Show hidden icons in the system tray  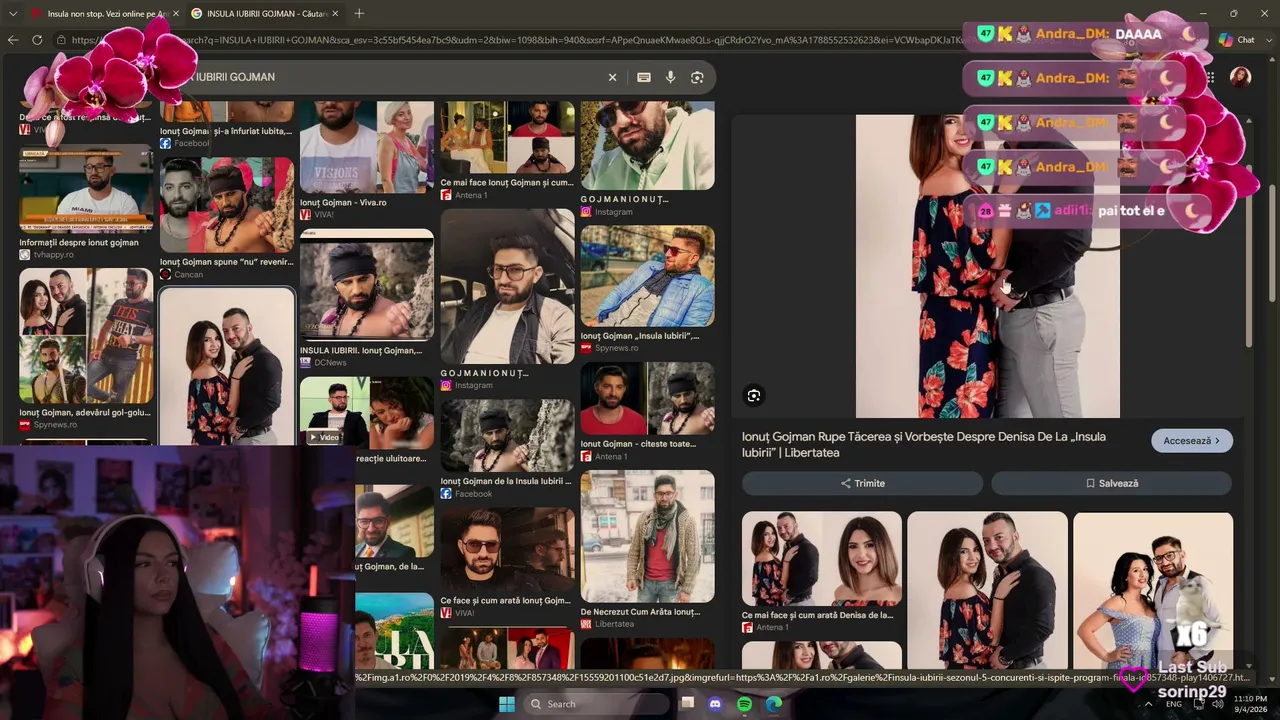click(x=1148, y=704)
